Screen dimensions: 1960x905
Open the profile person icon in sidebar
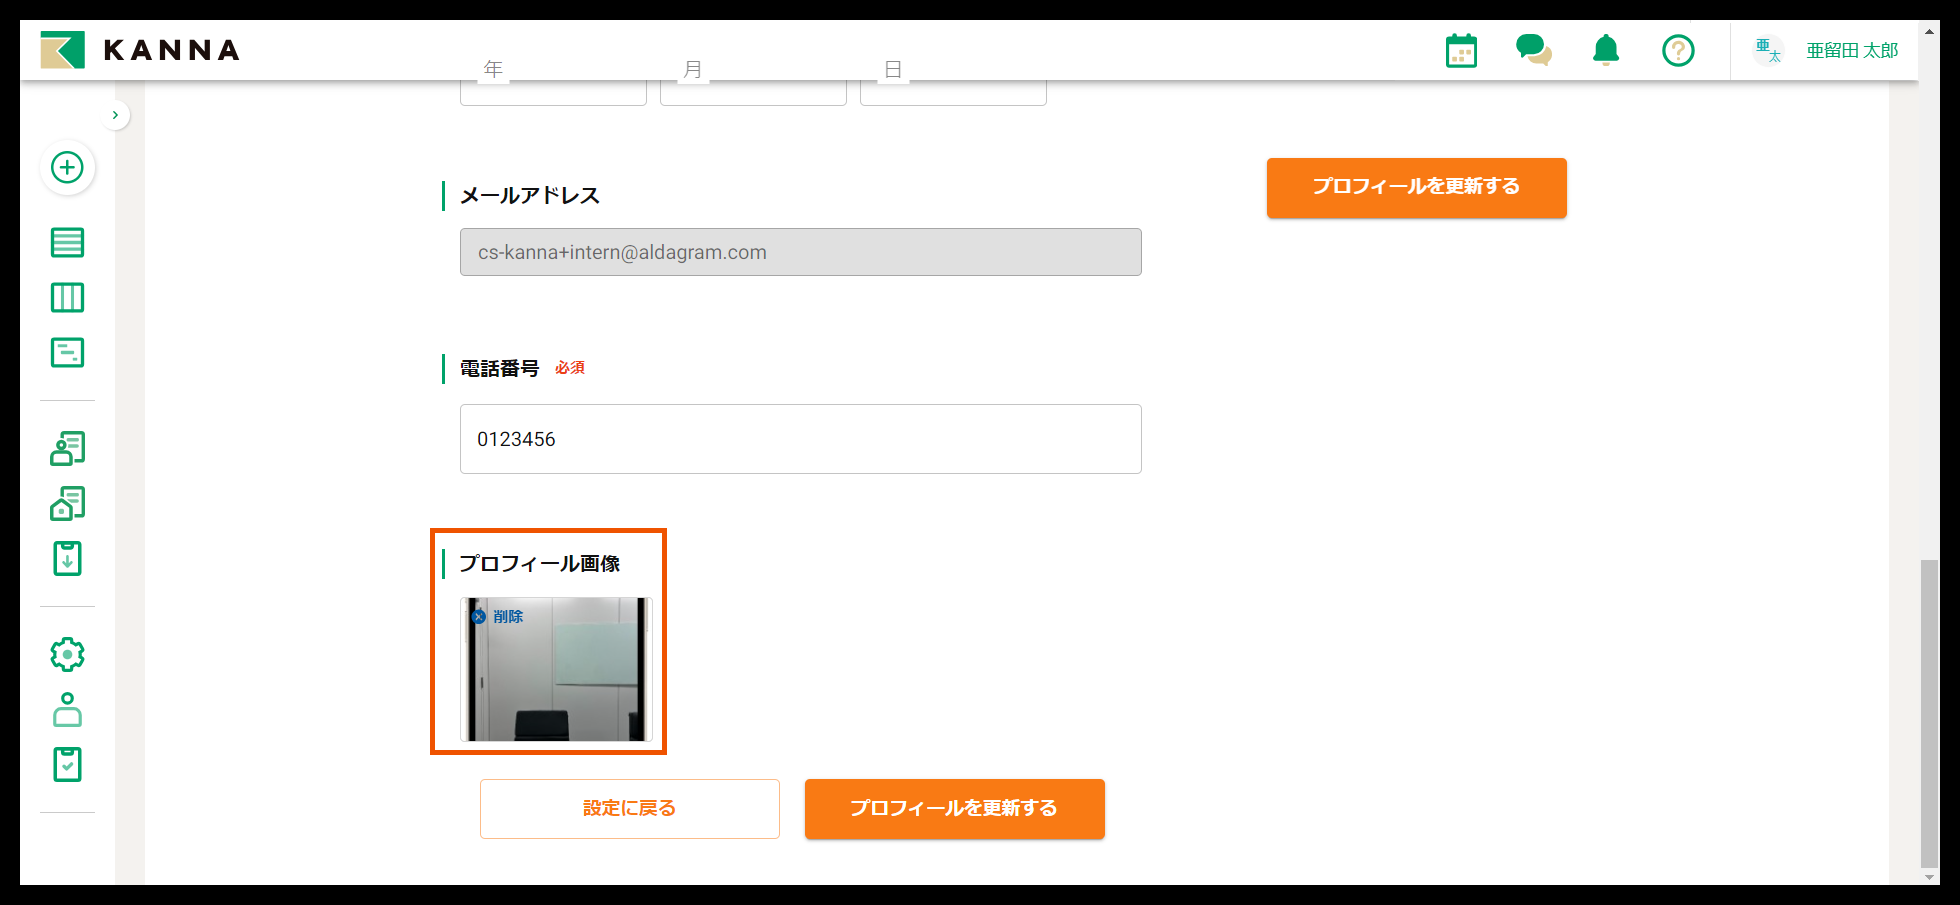[67, 710]
